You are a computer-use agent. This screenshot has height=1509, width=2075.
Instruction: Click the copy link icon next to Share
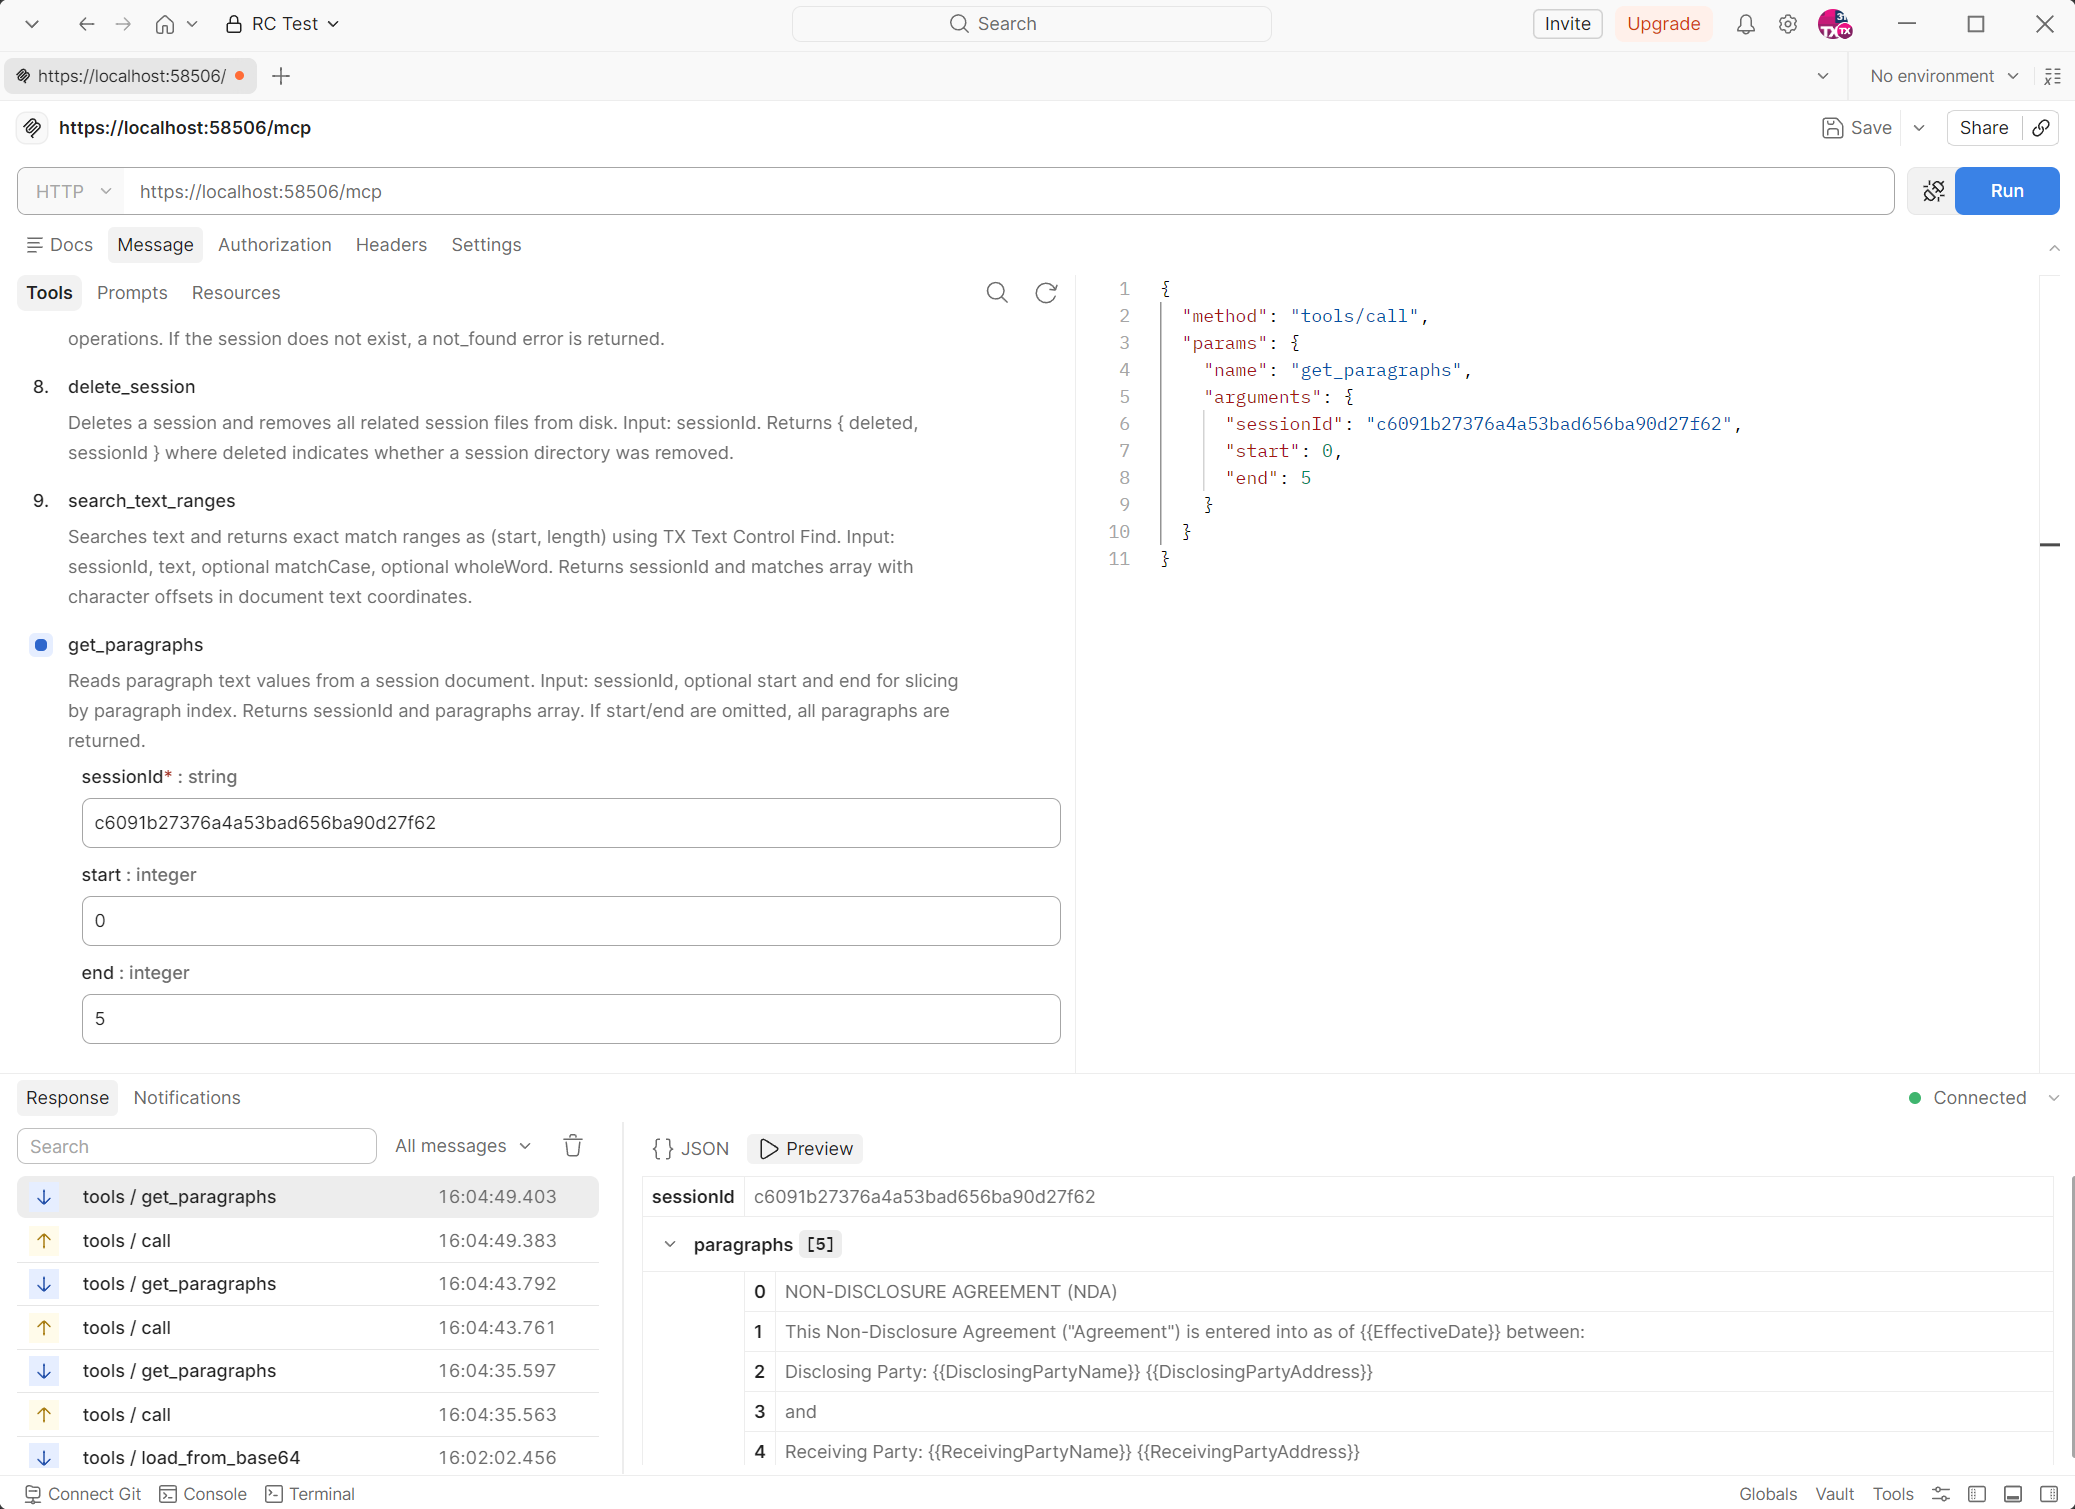(x=2041, y=128)
